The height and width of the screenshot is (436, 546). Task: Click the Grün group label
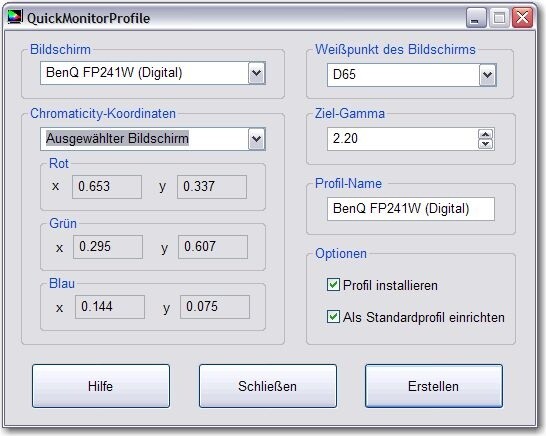[x=63, y=224]
